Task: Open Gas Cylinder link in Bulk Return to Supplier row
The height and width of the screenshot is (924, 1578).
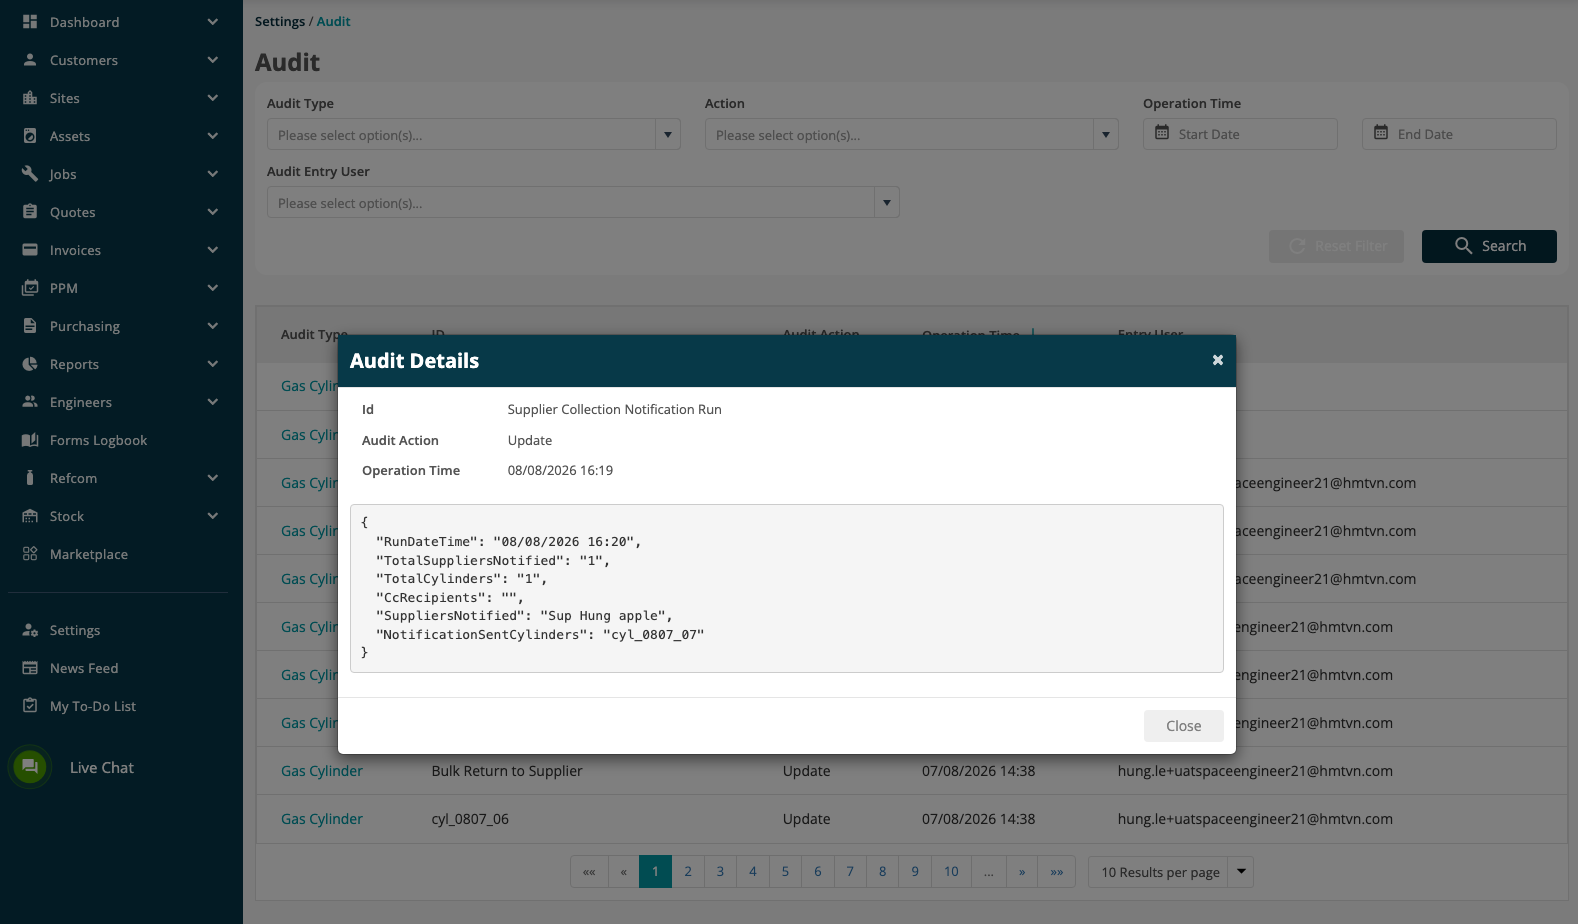Action: point(322,771)
